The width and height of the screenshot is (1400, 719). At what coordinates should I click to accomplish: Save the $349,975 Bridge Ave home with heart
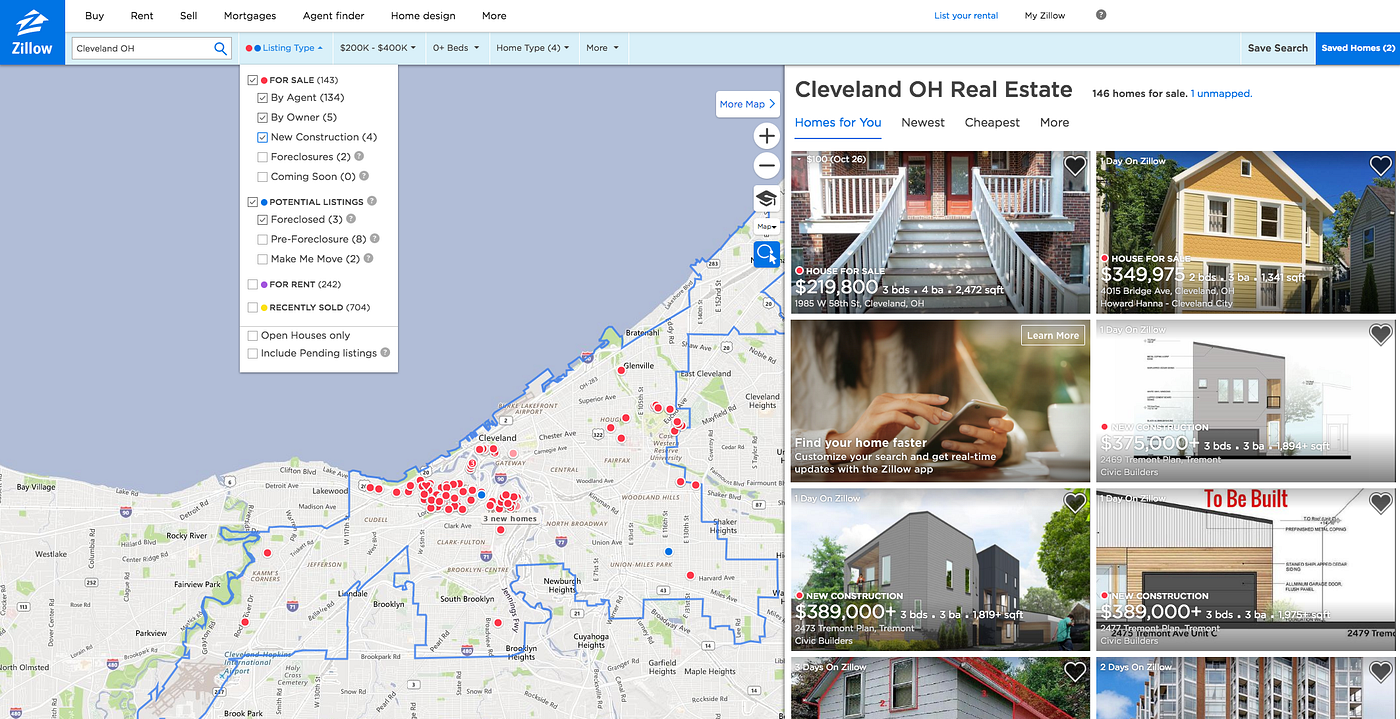pos(1381,166)
